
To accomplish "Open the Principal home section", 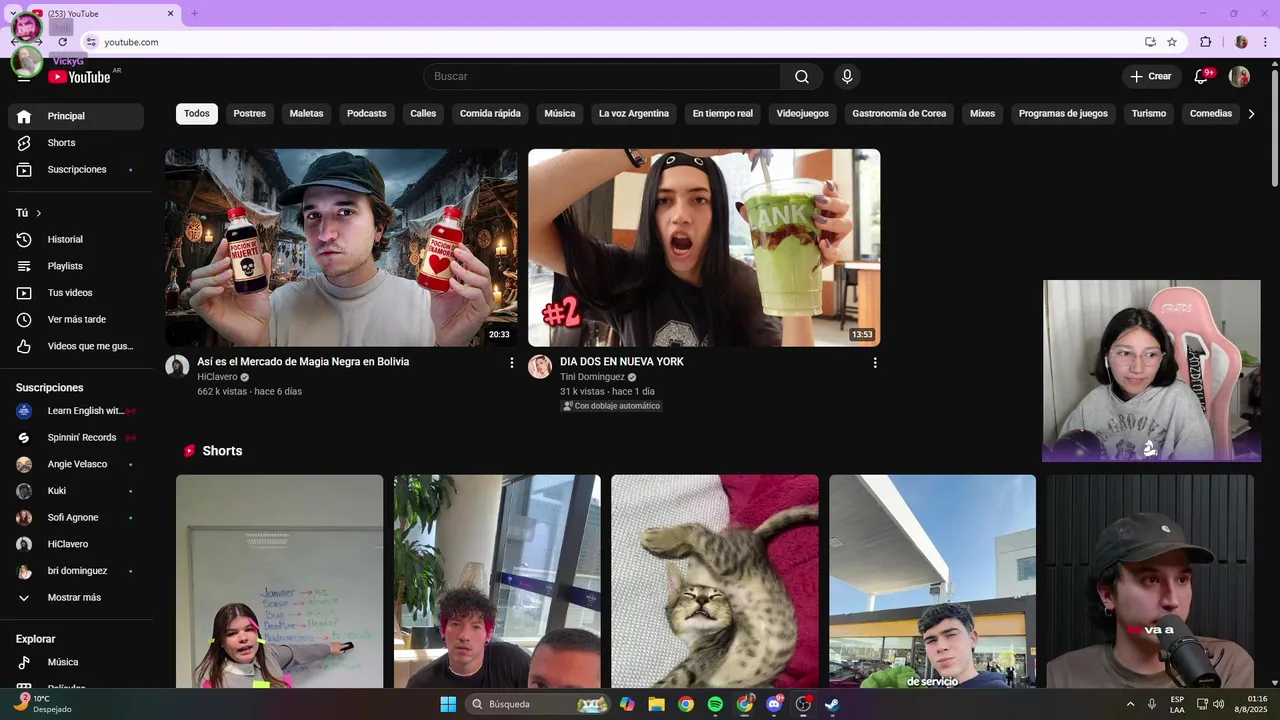I will pos(76,116).
